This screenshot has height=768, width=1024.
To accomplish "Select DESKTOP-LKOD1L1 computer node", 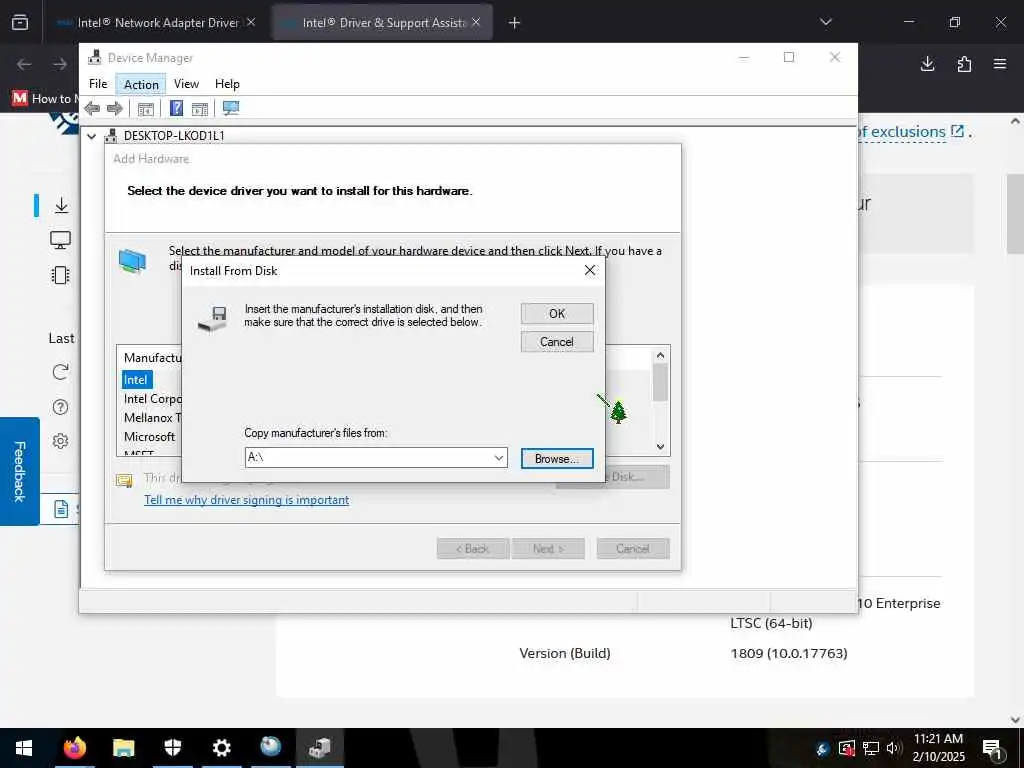I will pos(174,136).
